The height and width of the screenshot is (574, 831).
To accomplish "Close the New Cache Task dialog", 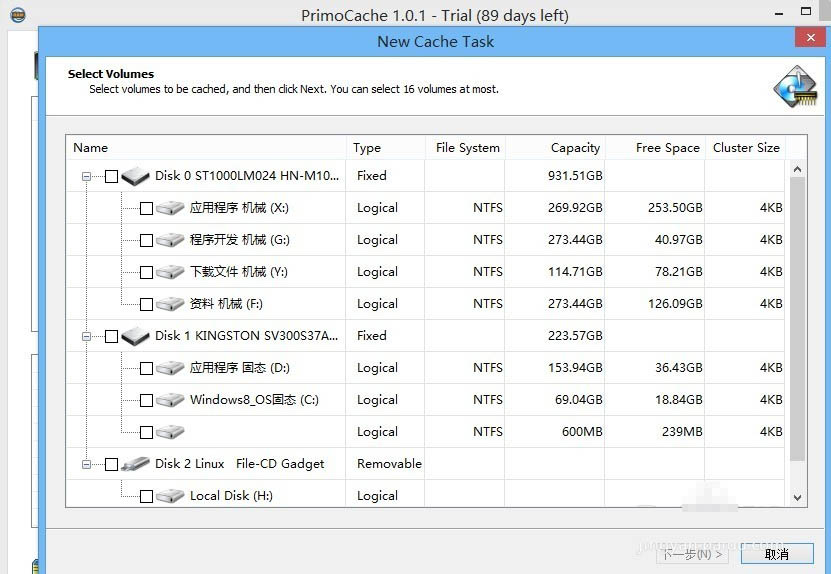I will pos(810,37).
